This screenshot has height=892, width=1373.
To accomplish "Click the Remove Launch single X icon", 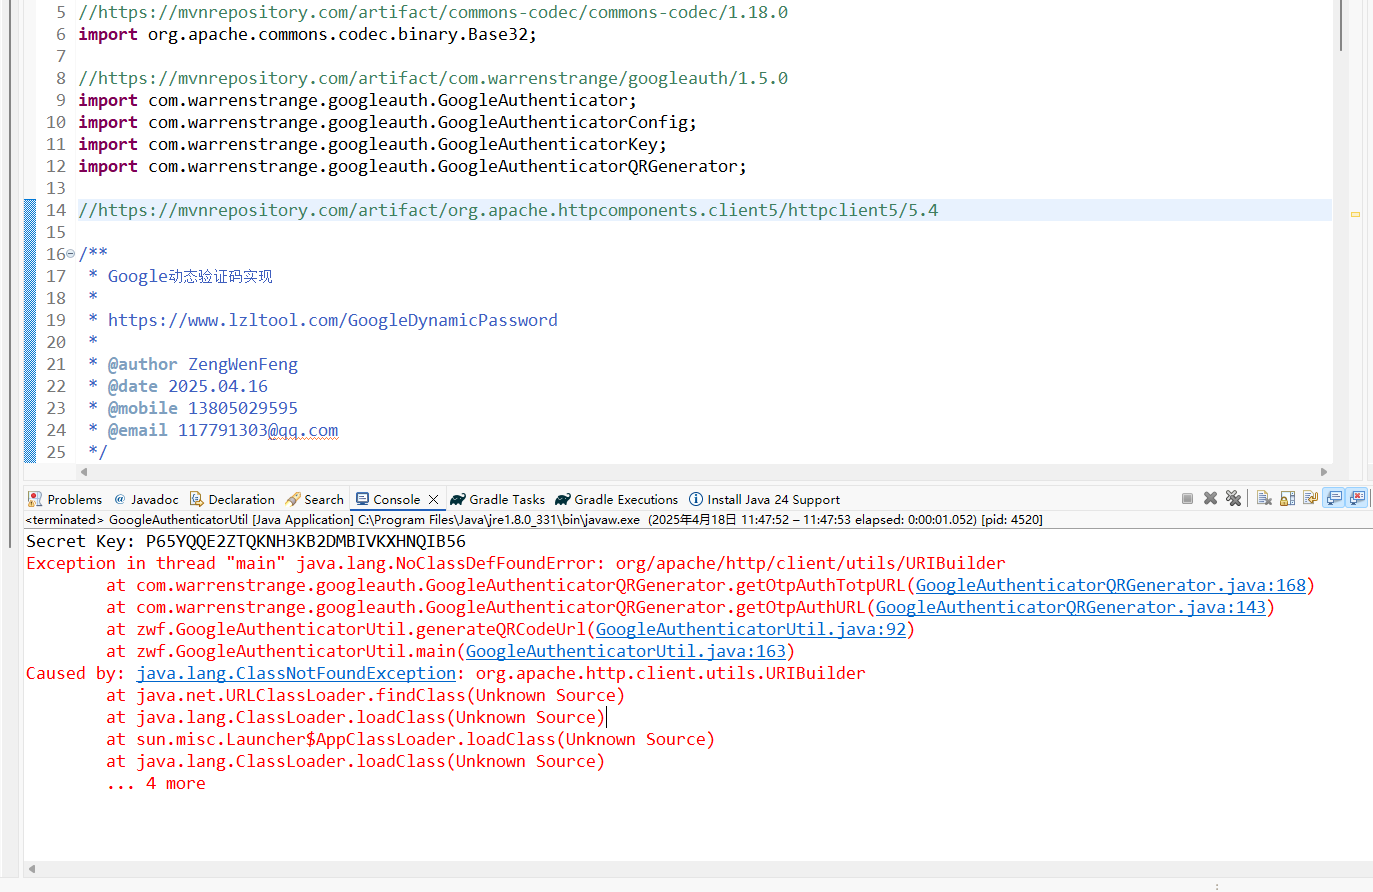I will click(x=1210, y=498).
